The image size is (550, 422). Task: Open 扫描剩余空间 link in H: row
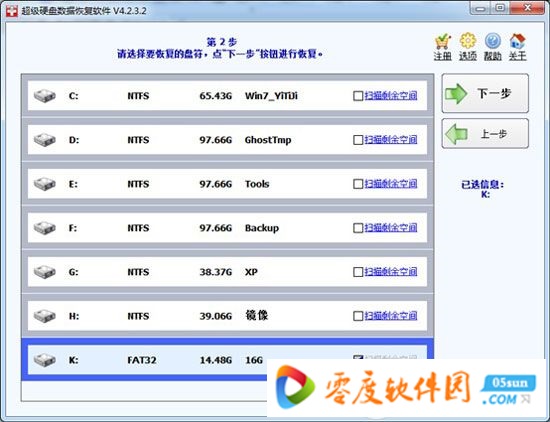(x=391, y=316)
